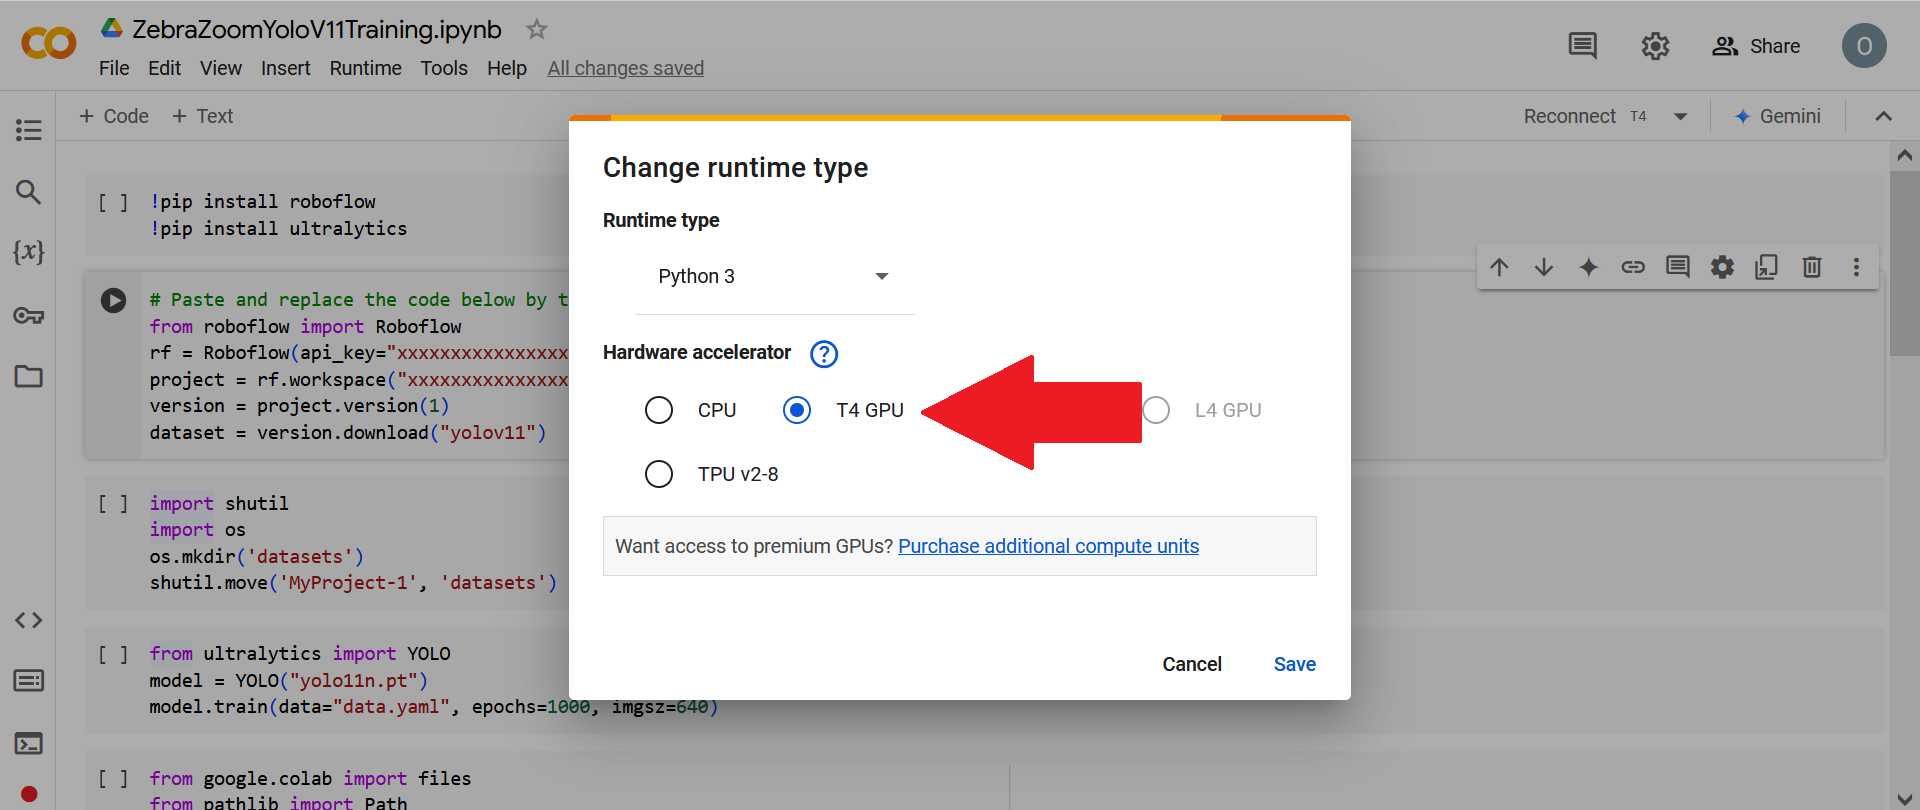Open the user account avatar
This screenshot has width=1920, height=810.
coord(1864,46)
